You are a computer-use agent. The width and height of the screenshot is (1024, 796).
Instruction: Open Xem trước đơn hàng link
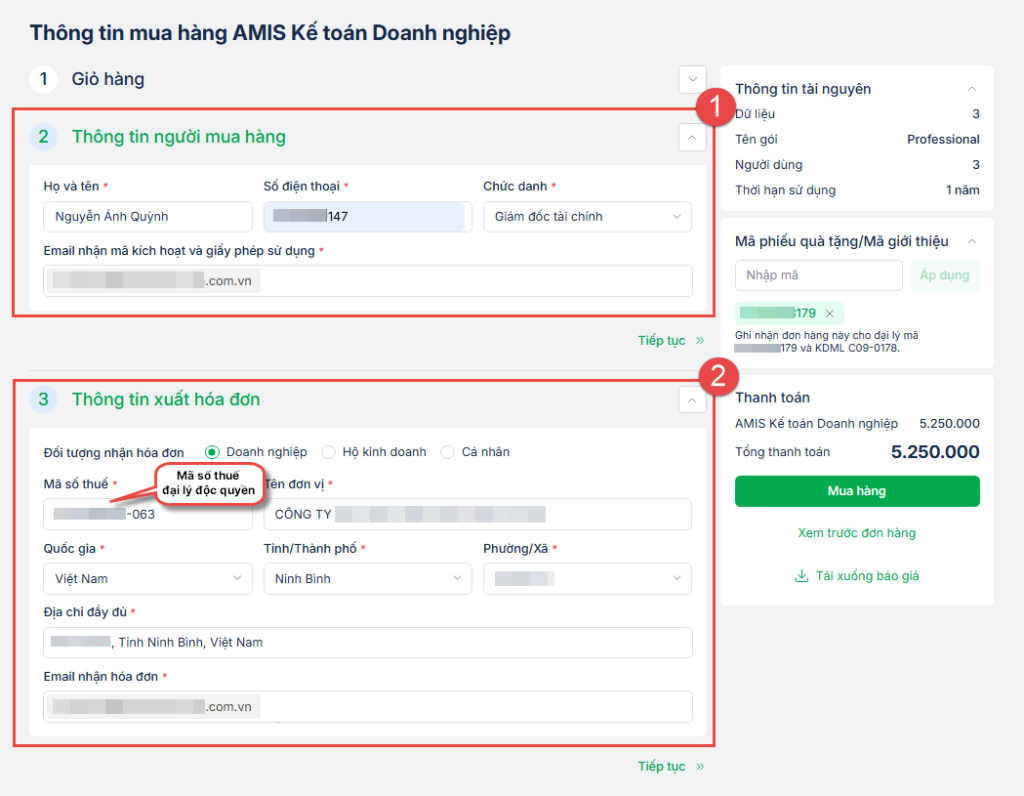857,533
